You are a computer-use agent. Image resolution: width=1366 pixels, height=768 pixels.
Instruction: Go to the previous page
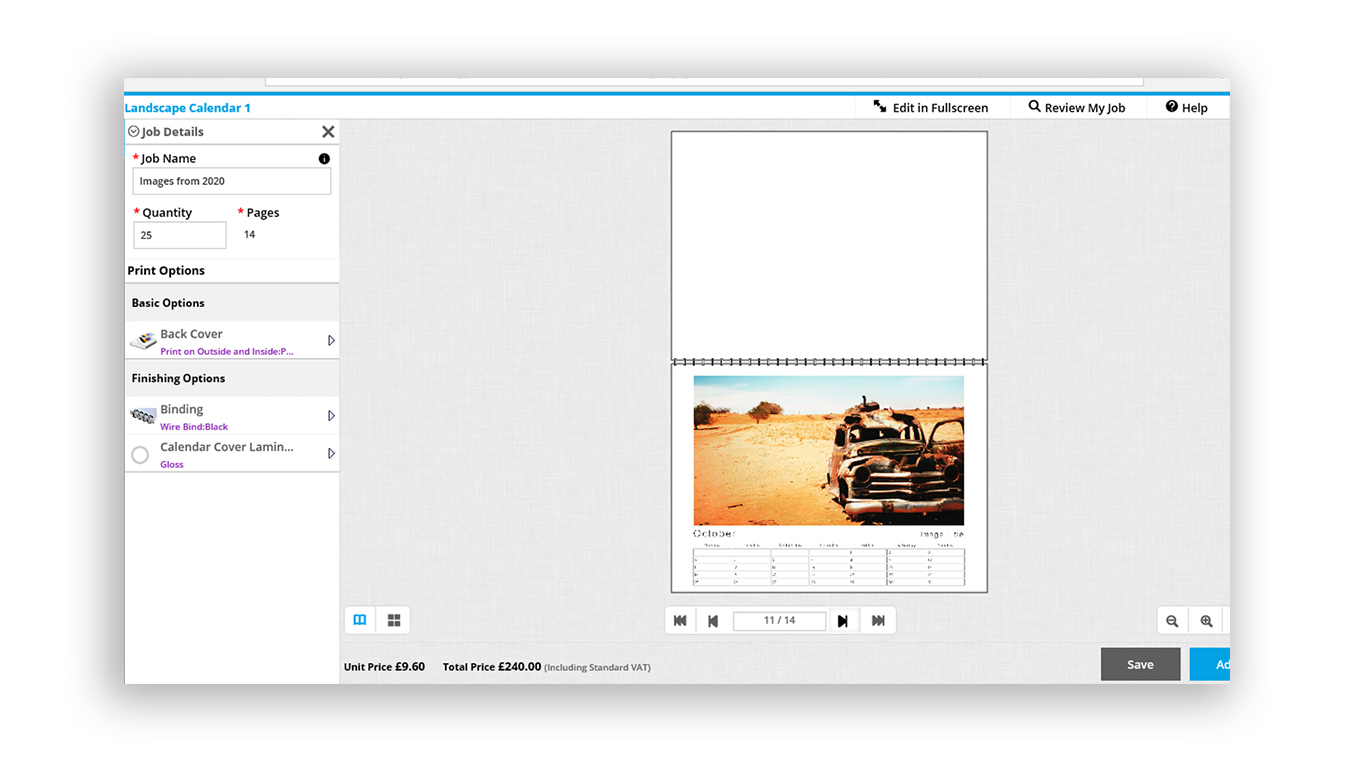tap(712, 620)
